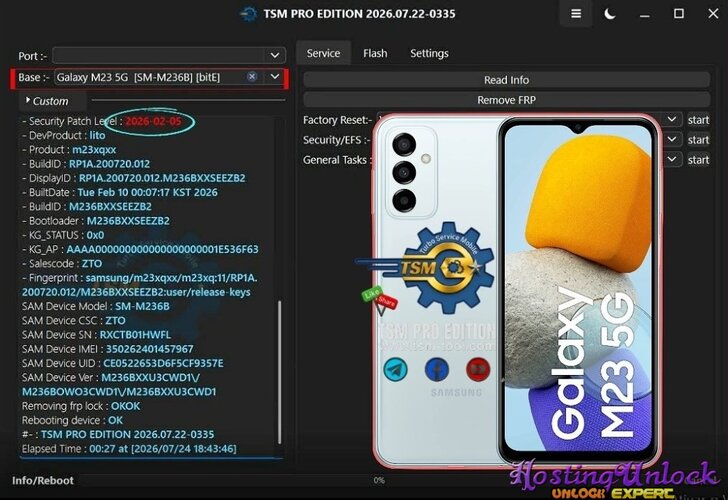Screen dimensions: 728x500
Task: Click the Base field showing Galaxy M23 5G
Action: pyautogui.click(x=169, y=77)
